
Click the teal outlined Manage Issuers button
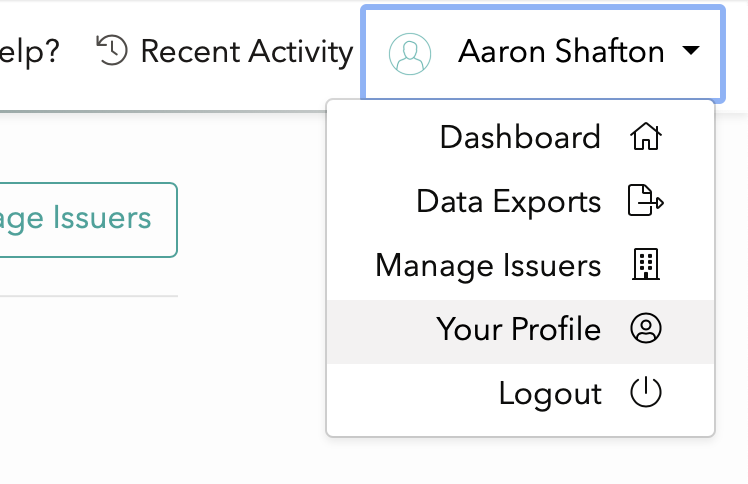pos(88,220)
